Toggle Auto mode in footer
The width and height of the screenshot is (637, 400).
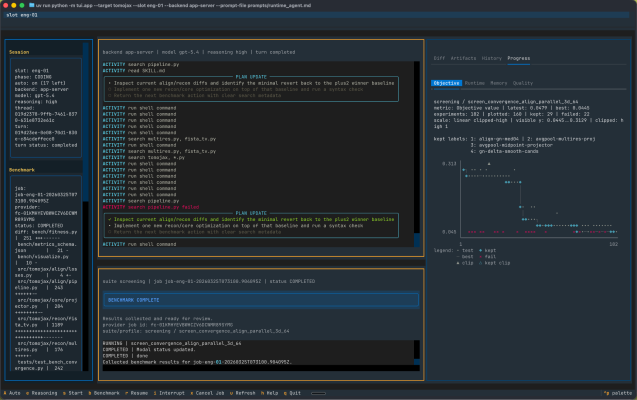coord(12,393)
